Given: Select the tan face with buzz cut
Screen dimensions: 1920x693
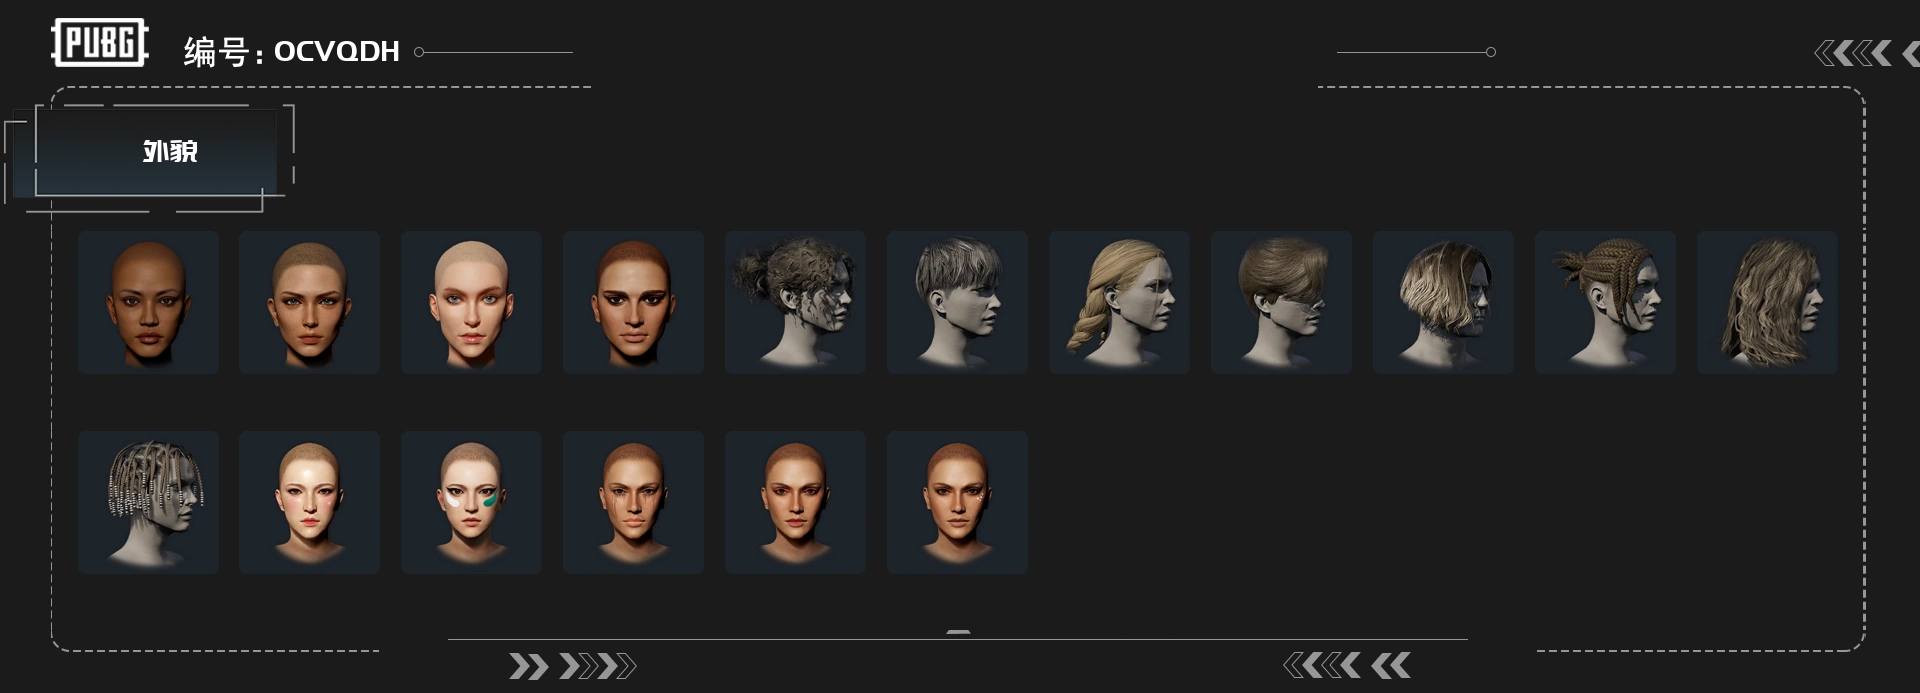Looking at the screenshot, I should [310, 302].
